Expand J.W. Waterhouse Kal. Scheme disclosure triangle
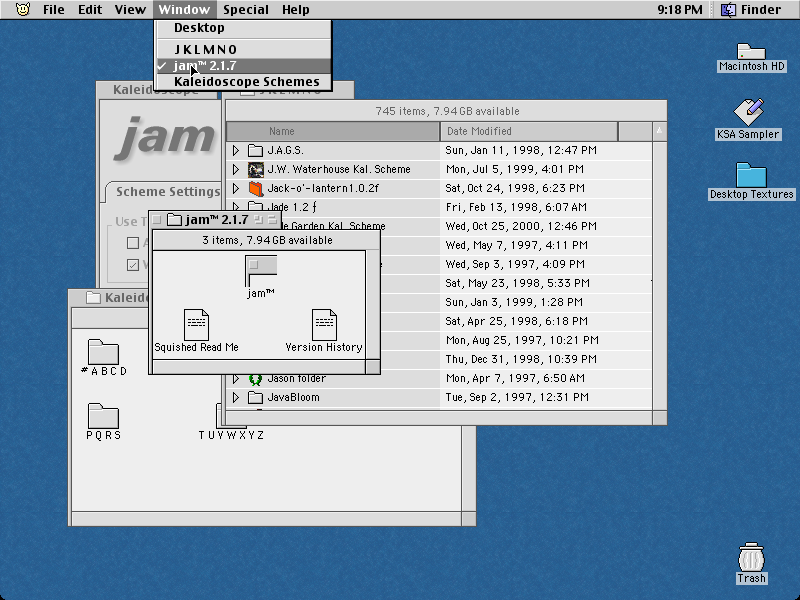 click(x=236, y=169)
